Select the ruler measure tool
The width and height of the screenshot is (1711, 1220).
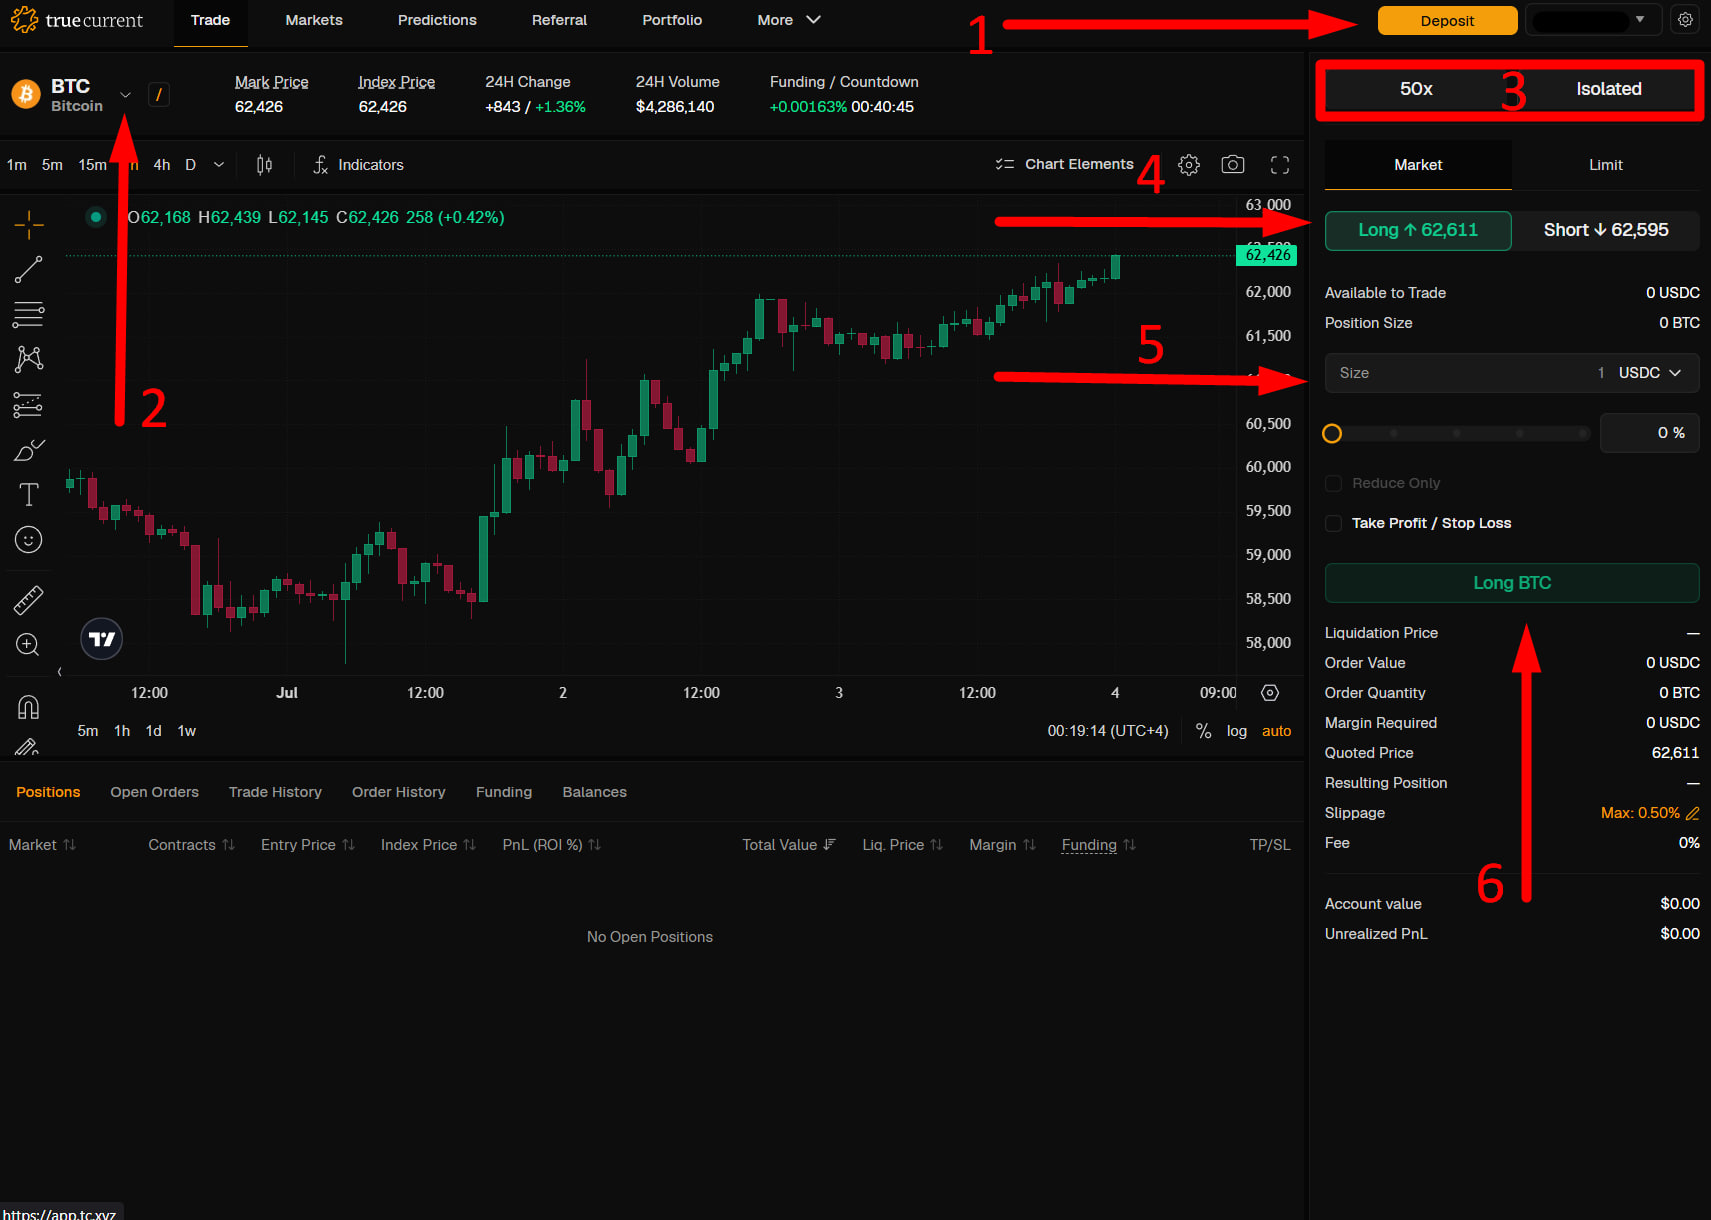point(29,600)
